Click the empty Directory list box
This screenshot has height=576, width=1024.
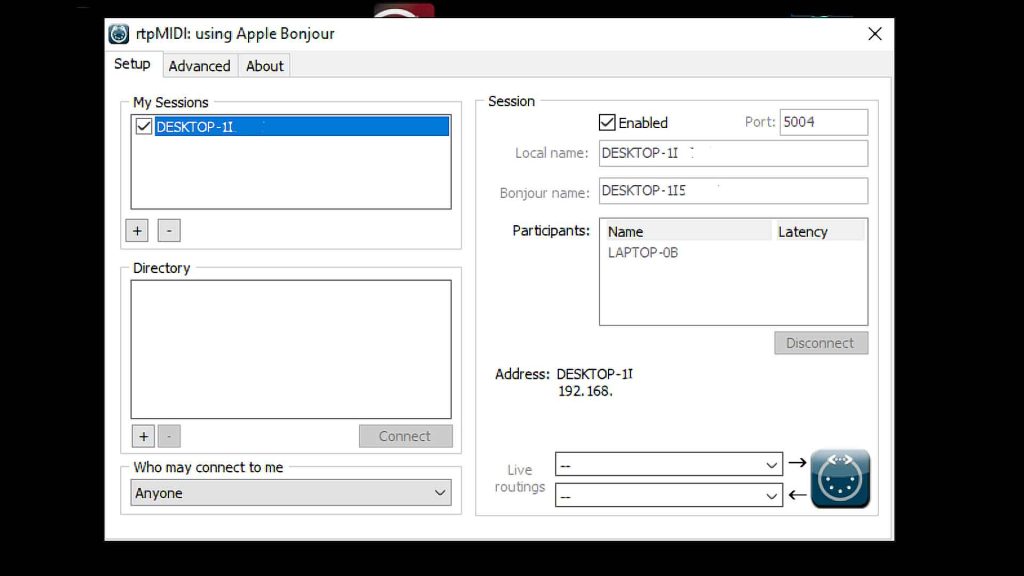(x=291, y=349)
